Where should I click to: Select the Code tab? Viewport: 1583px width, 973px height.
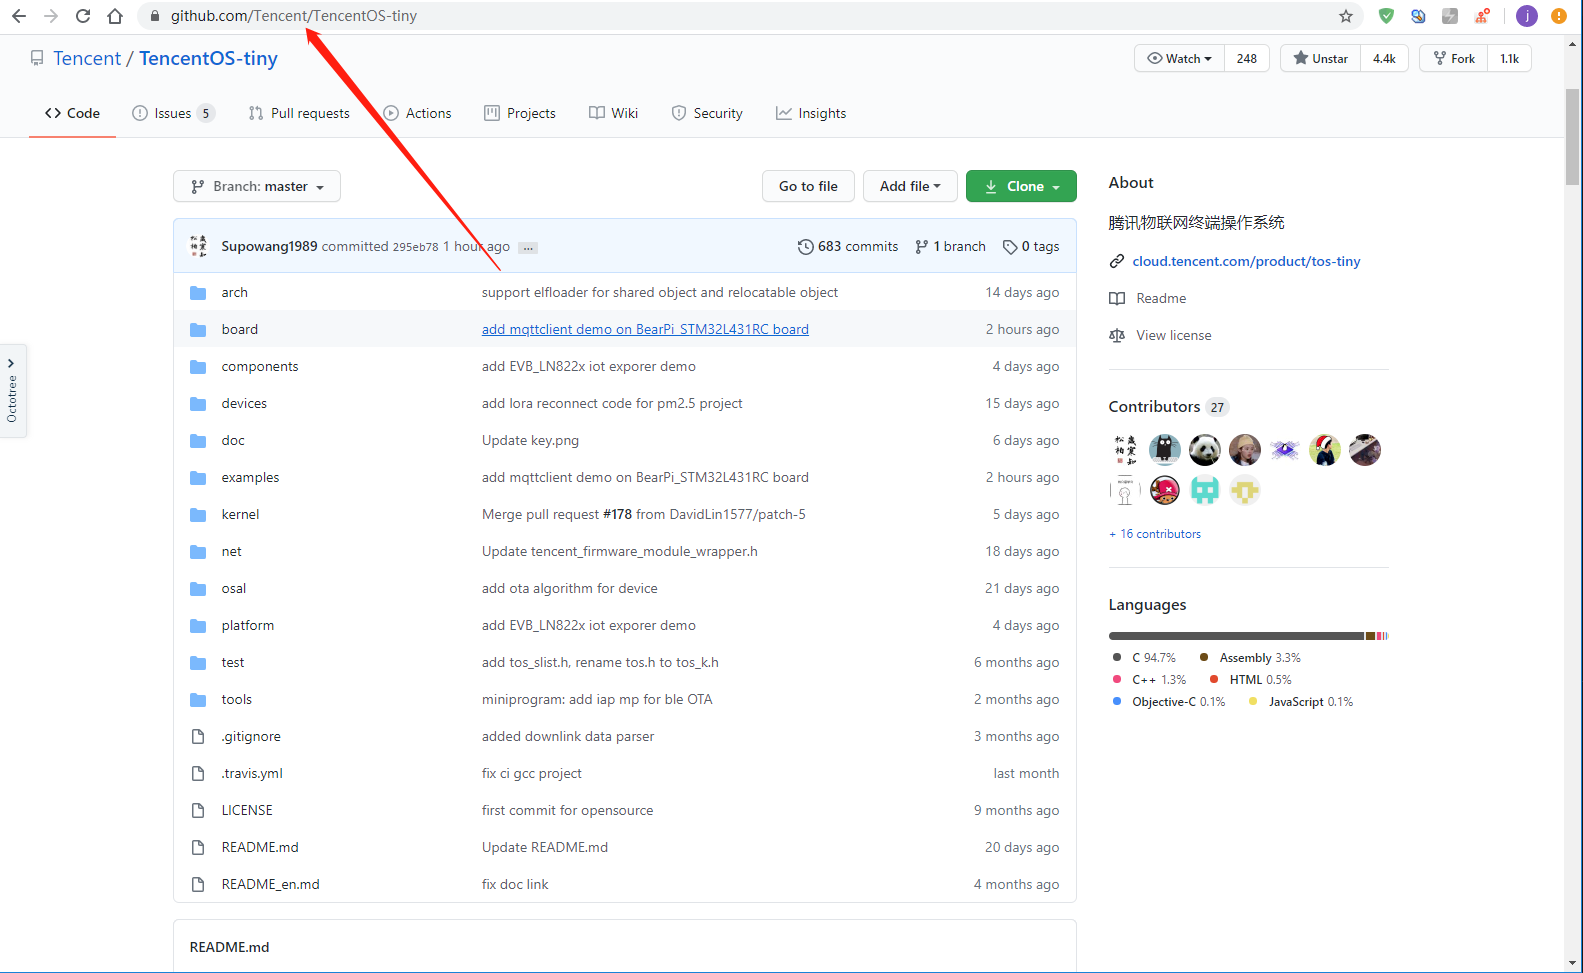72,113
